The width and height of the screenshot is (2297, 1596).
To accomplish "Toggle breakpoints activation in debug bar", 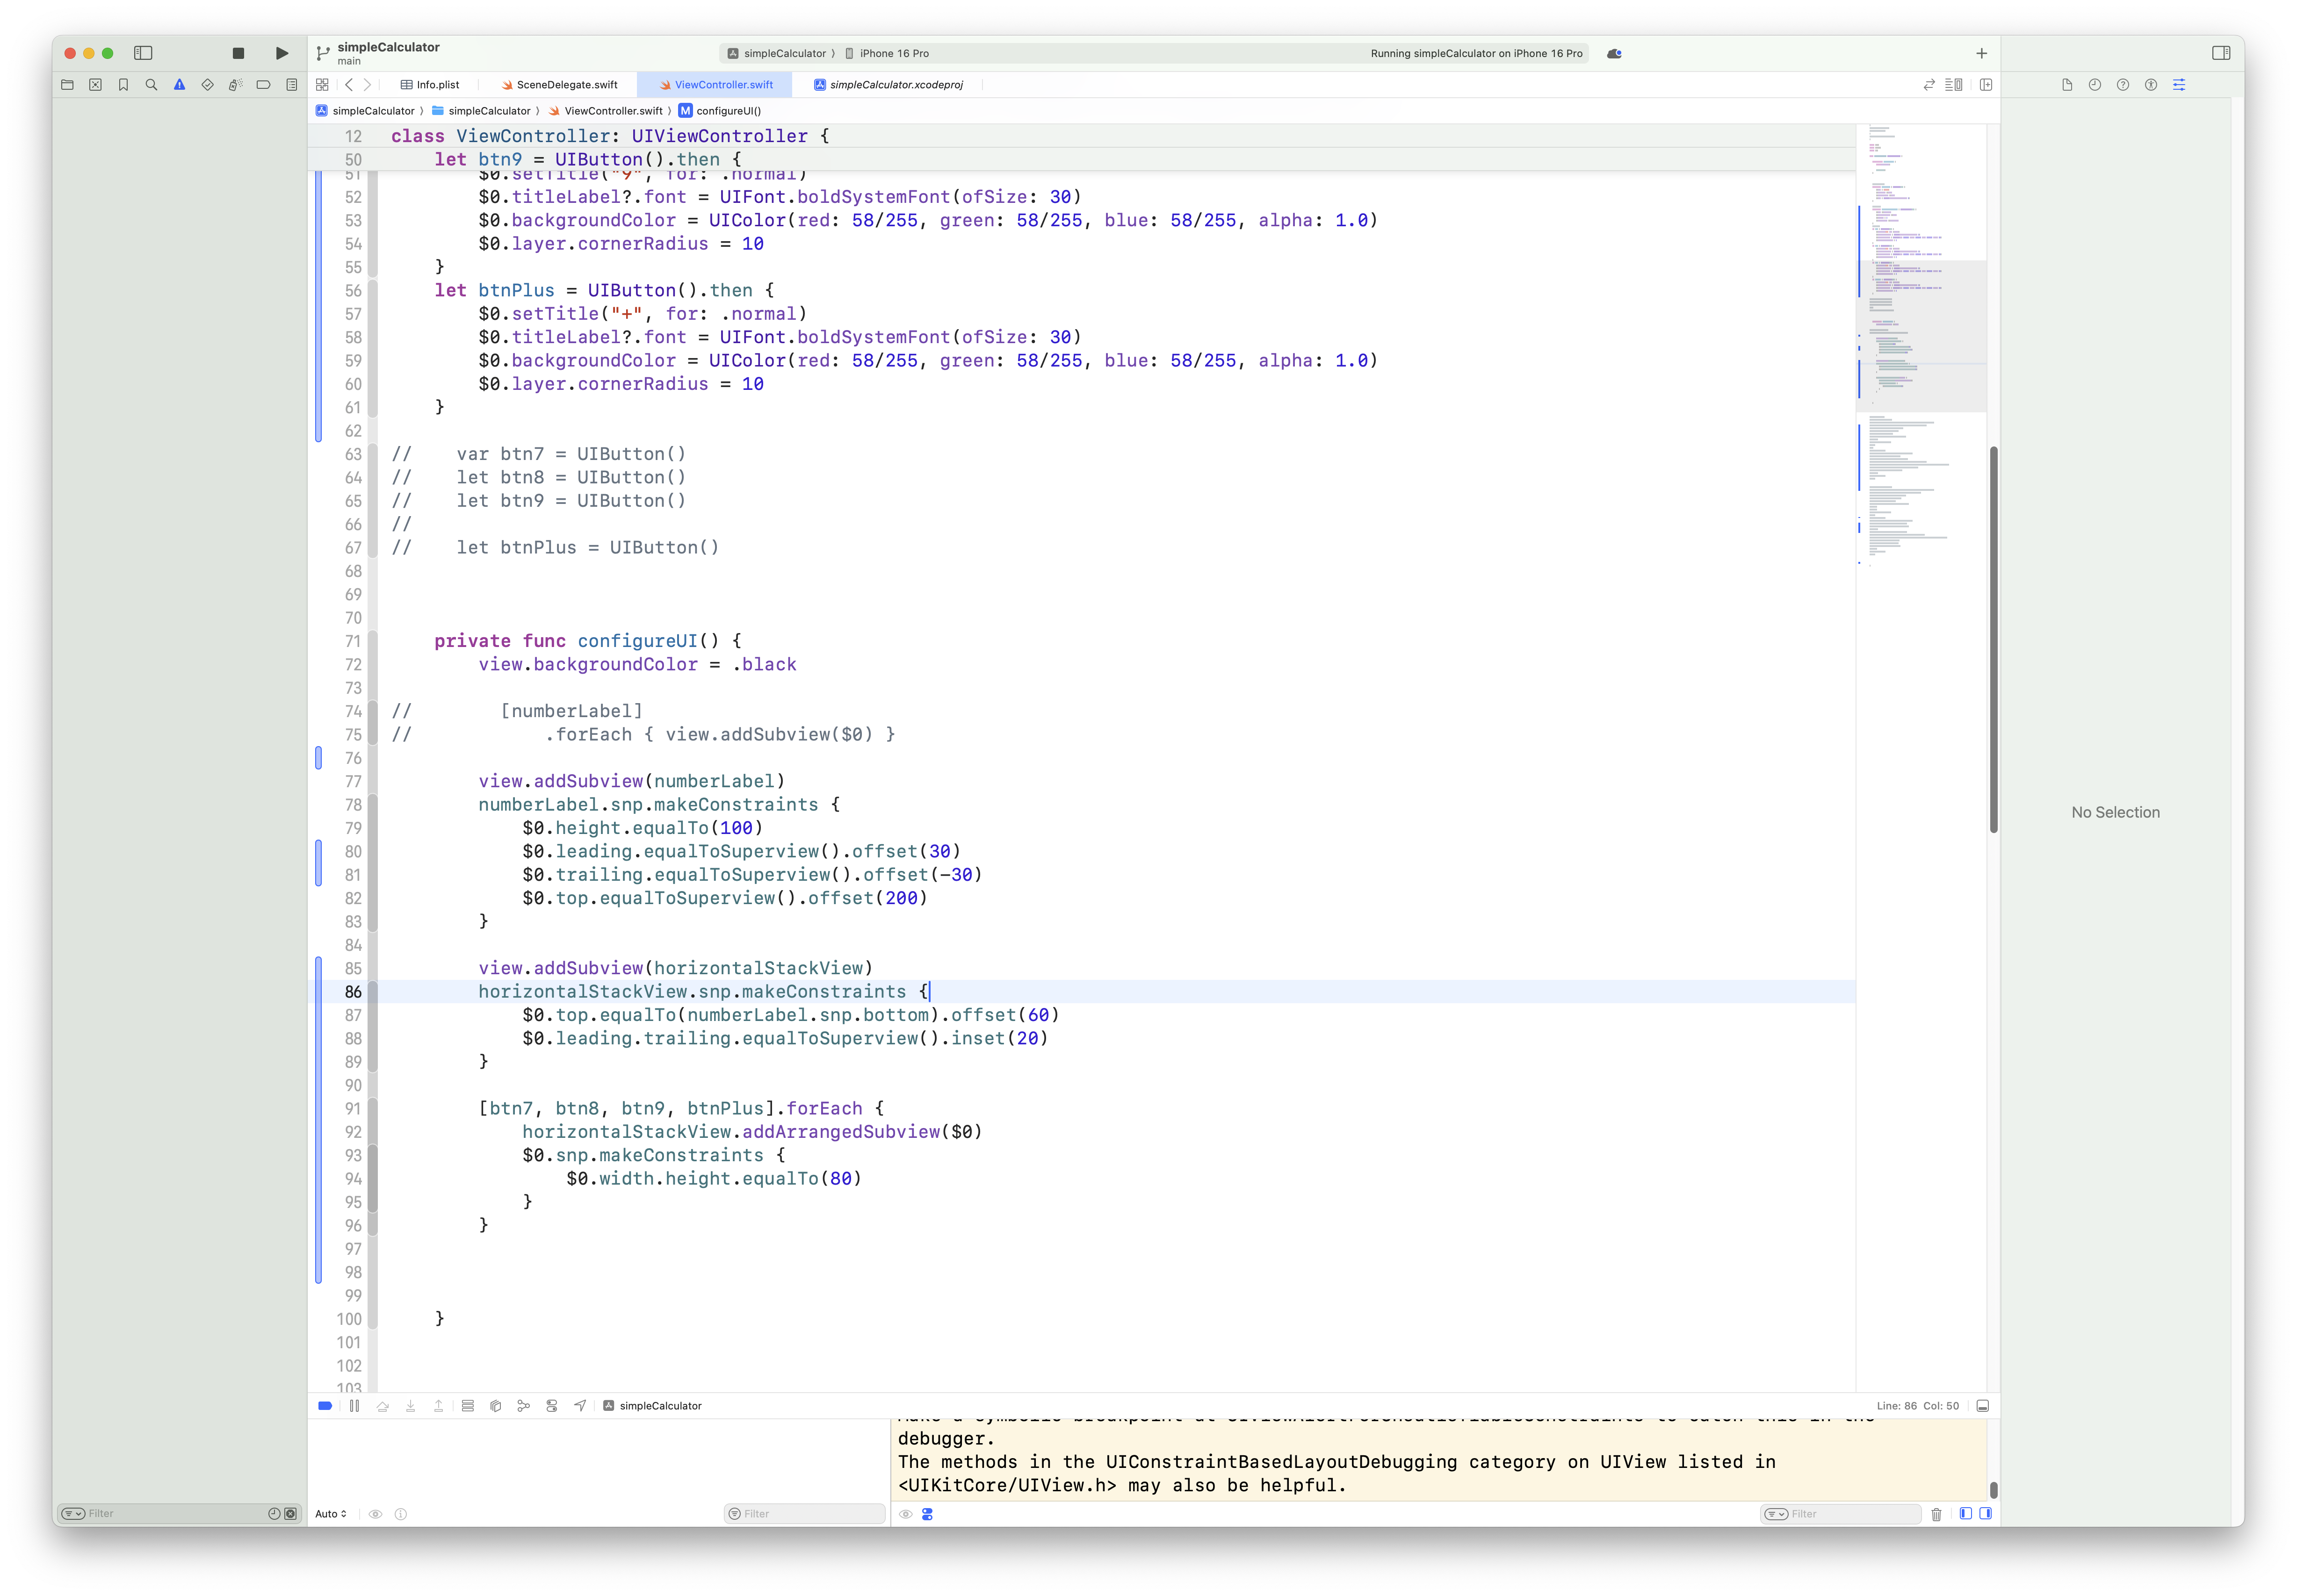I will coord(325,1406).
